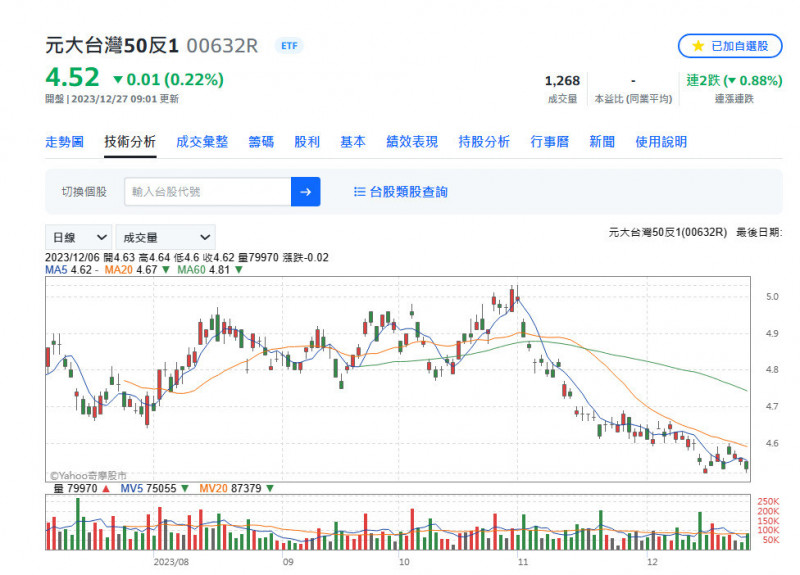Click the 11 month axis label
The width and height of the screenshot is (800, 575).
523,562
